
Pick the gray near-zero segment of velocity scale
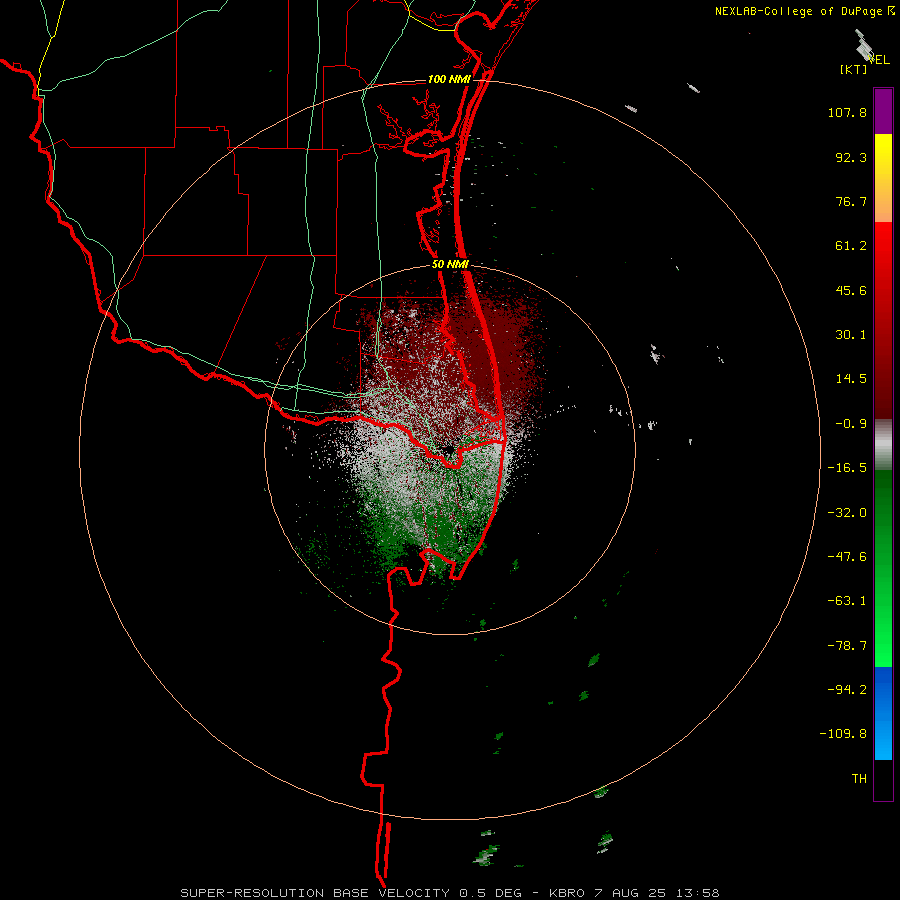(883, 444)
